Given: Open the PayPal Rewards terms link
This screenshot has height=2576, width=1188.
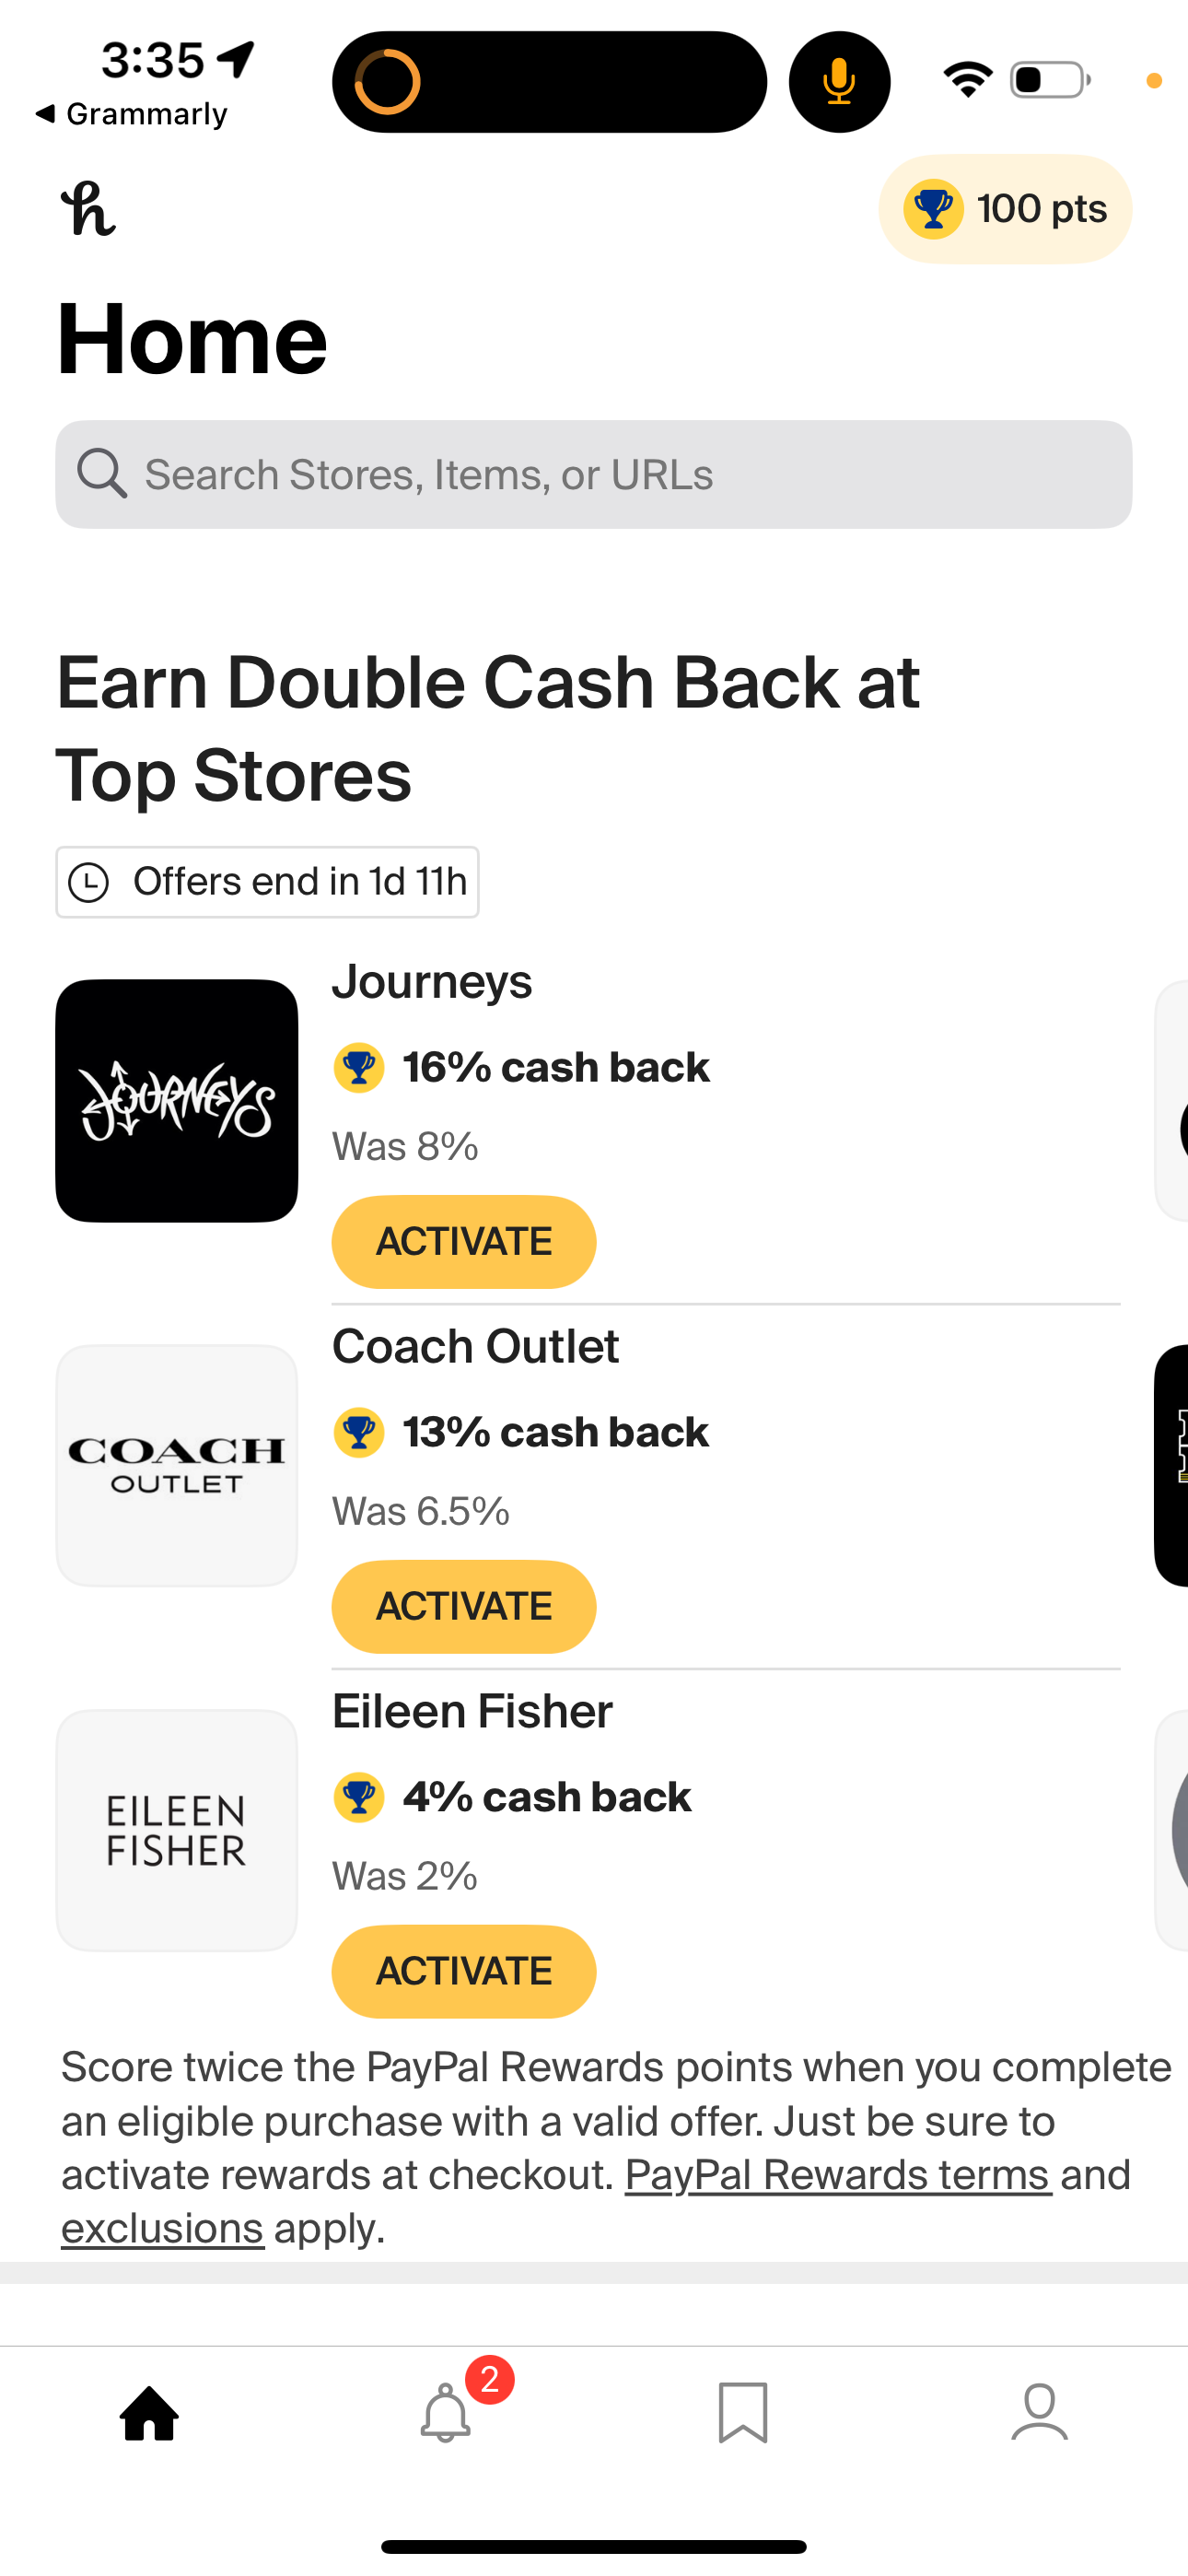Looking at the screenshot, I should (837, 2175).
